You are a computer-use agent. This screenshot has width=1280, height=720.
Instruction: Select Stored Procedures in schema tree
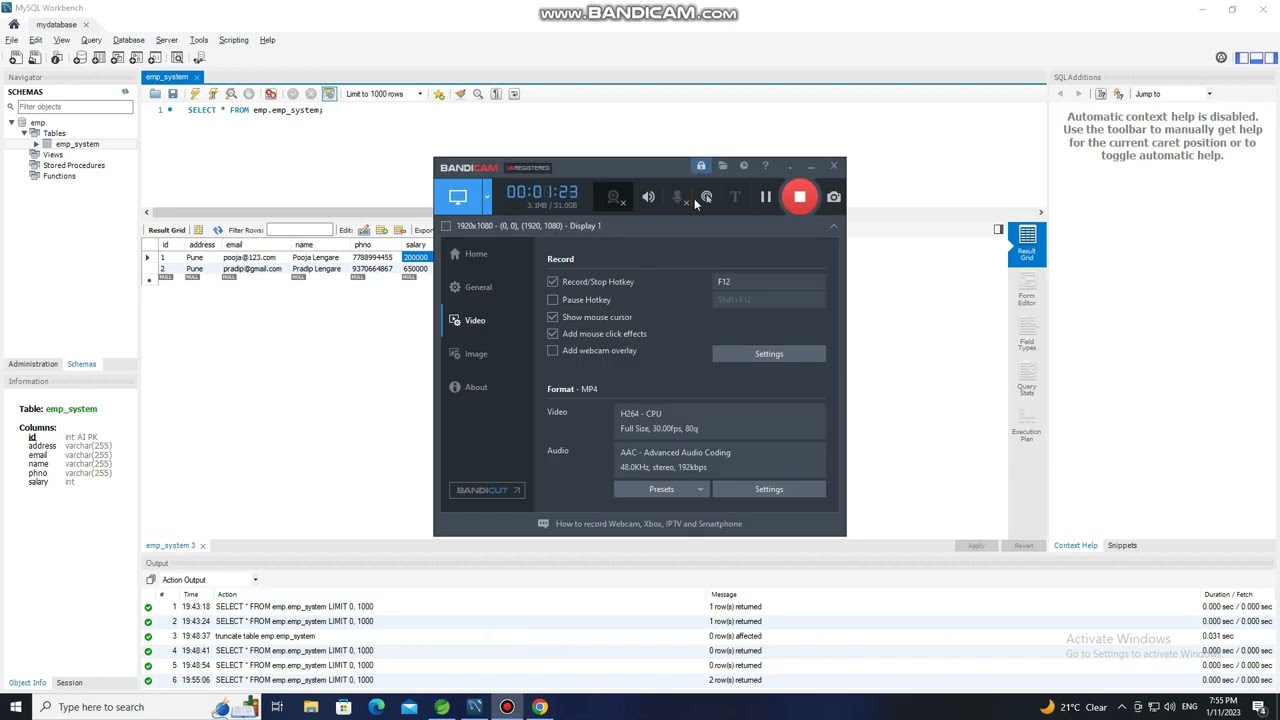pyautogui.click(x=73, y=166)
